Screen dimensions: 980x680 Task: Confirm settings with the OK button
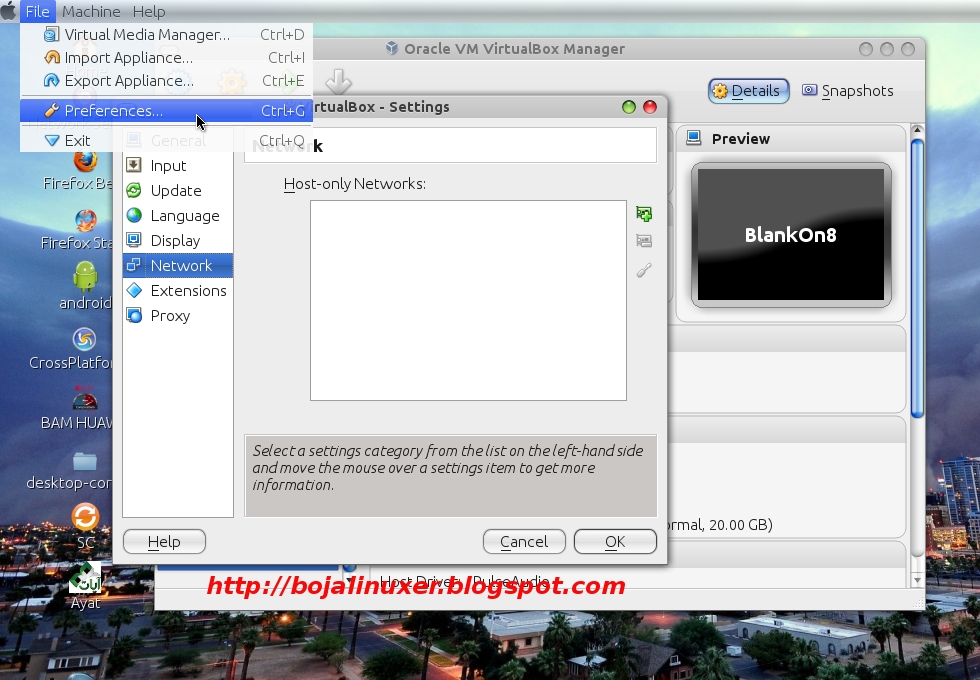tap(614, 541)
